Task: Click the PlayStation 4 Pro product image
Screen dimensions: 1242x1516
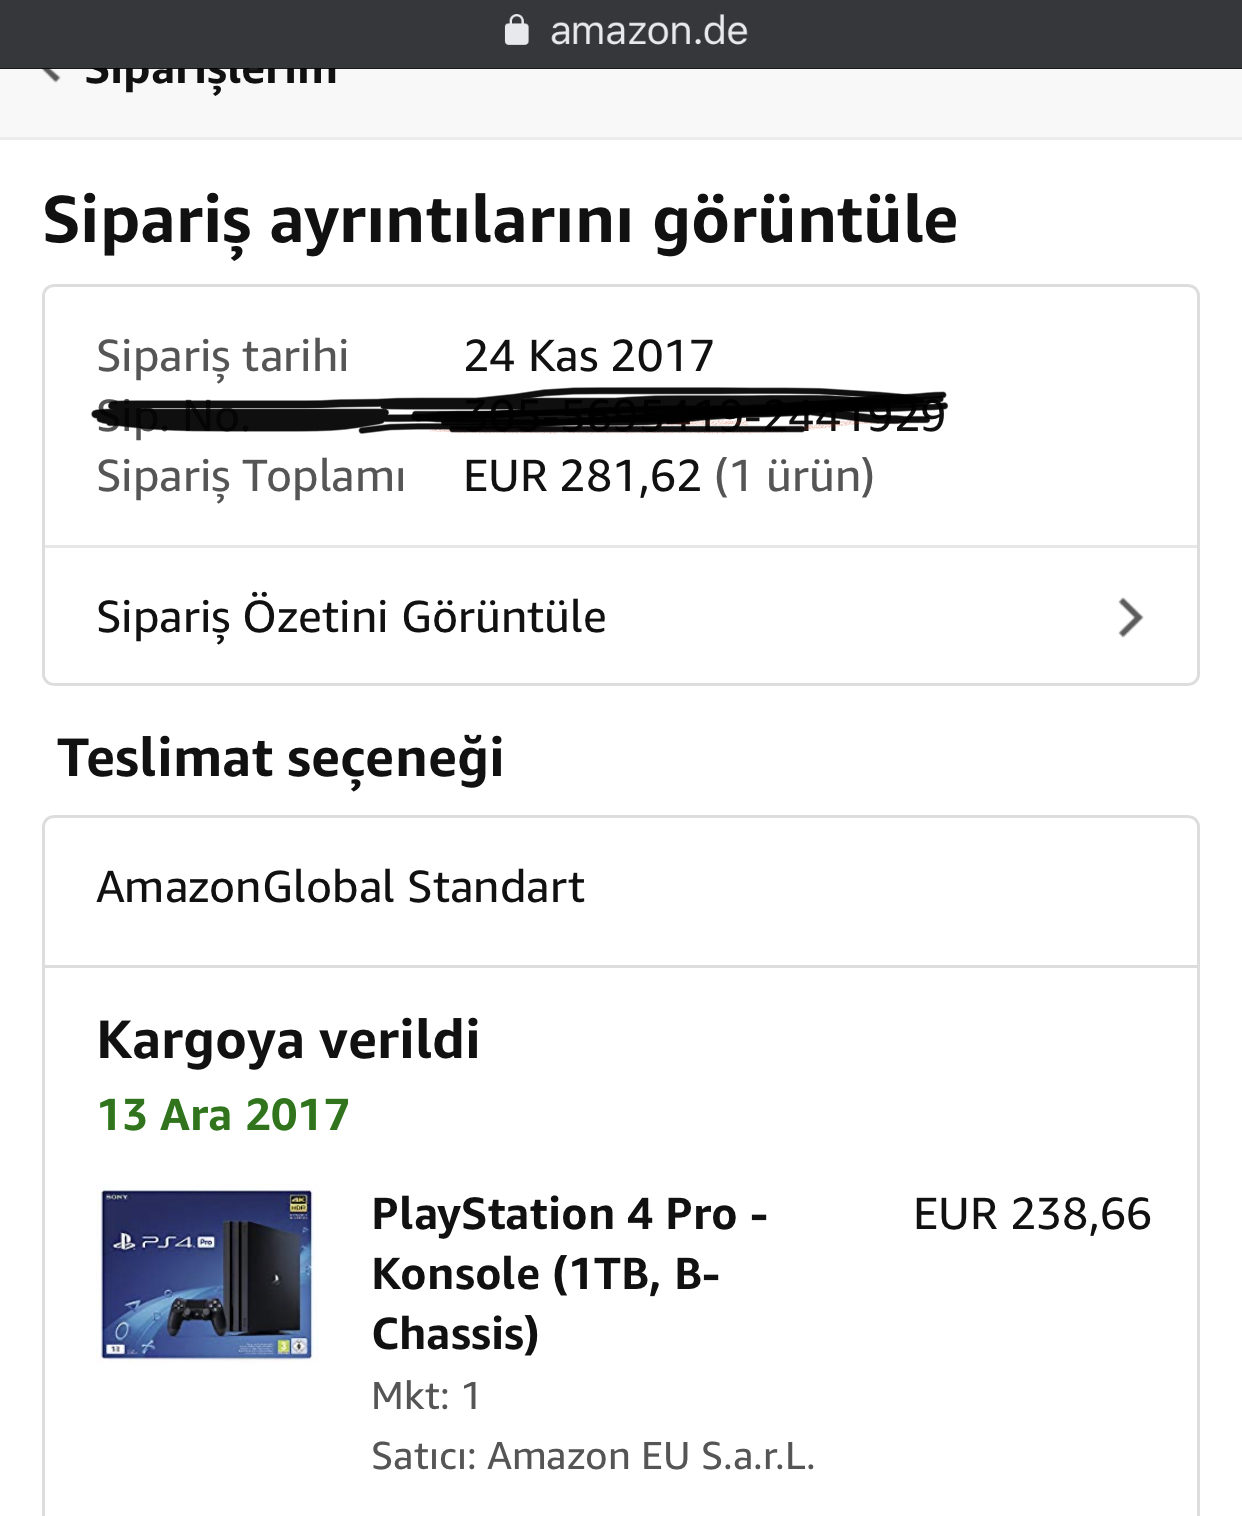Action: pos(207,1274)
